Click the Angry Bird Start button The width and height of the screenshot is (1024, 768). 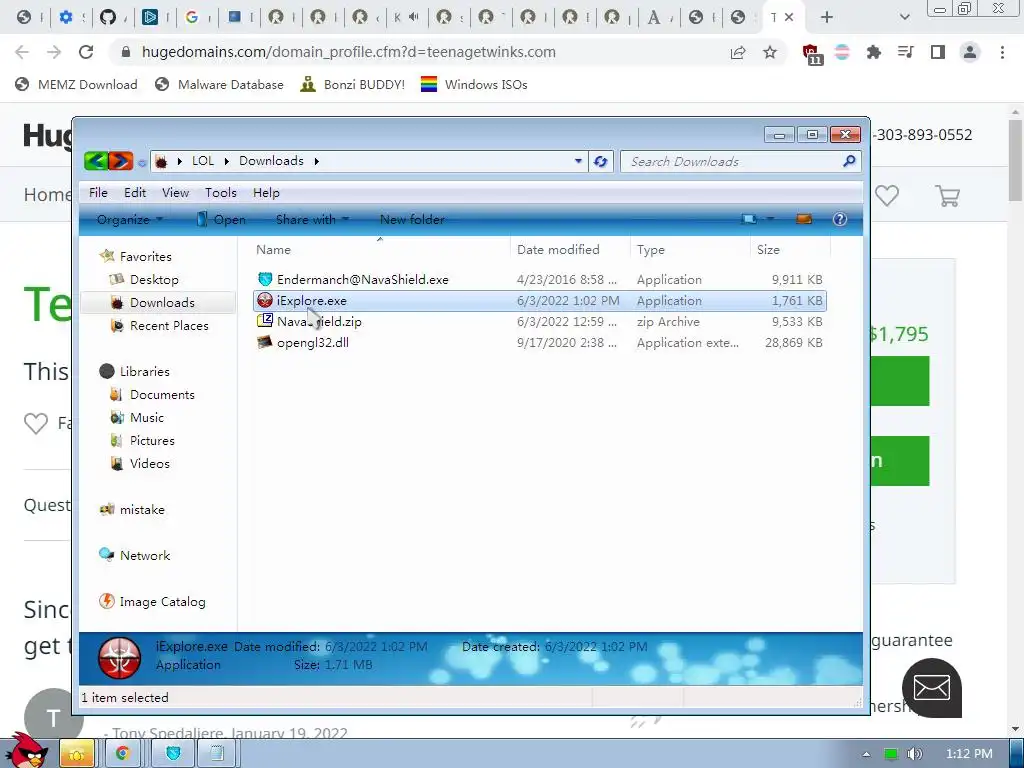[x=27, y=750]
